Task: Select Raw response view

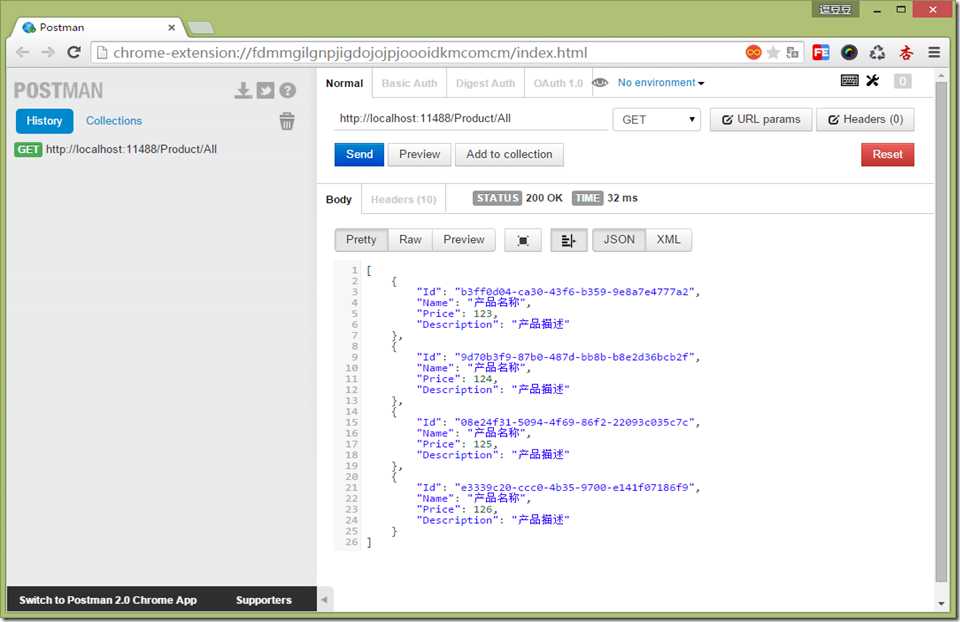Action: [410, 239]
